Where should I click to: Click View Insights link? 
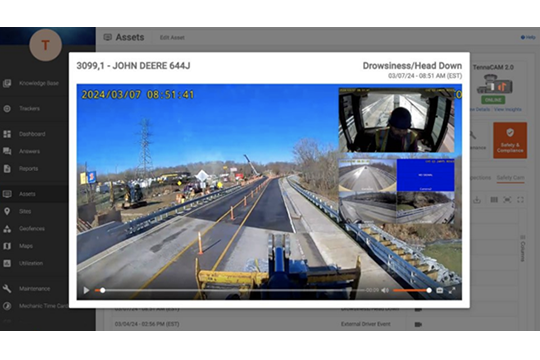pos(508,109)
